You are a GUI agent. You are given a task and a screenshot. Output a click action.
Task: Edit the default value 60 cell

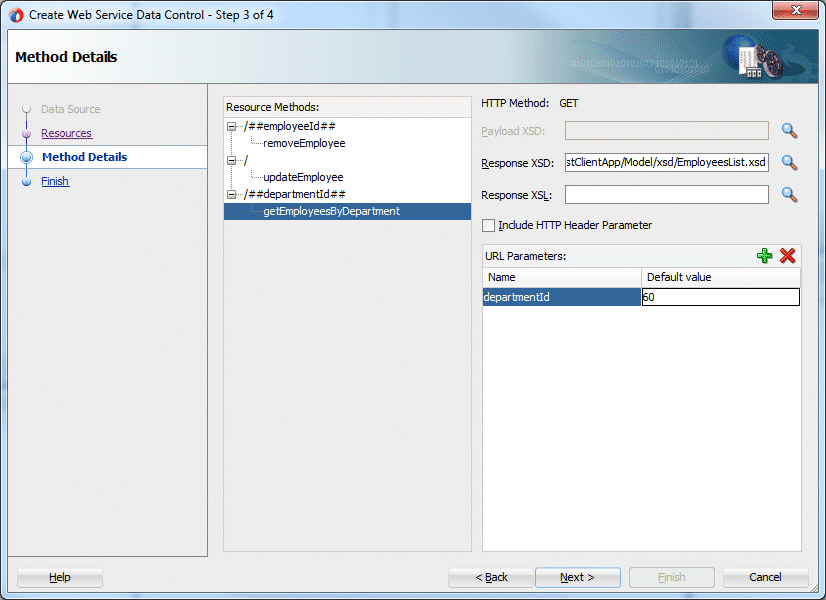click(721, 297)
